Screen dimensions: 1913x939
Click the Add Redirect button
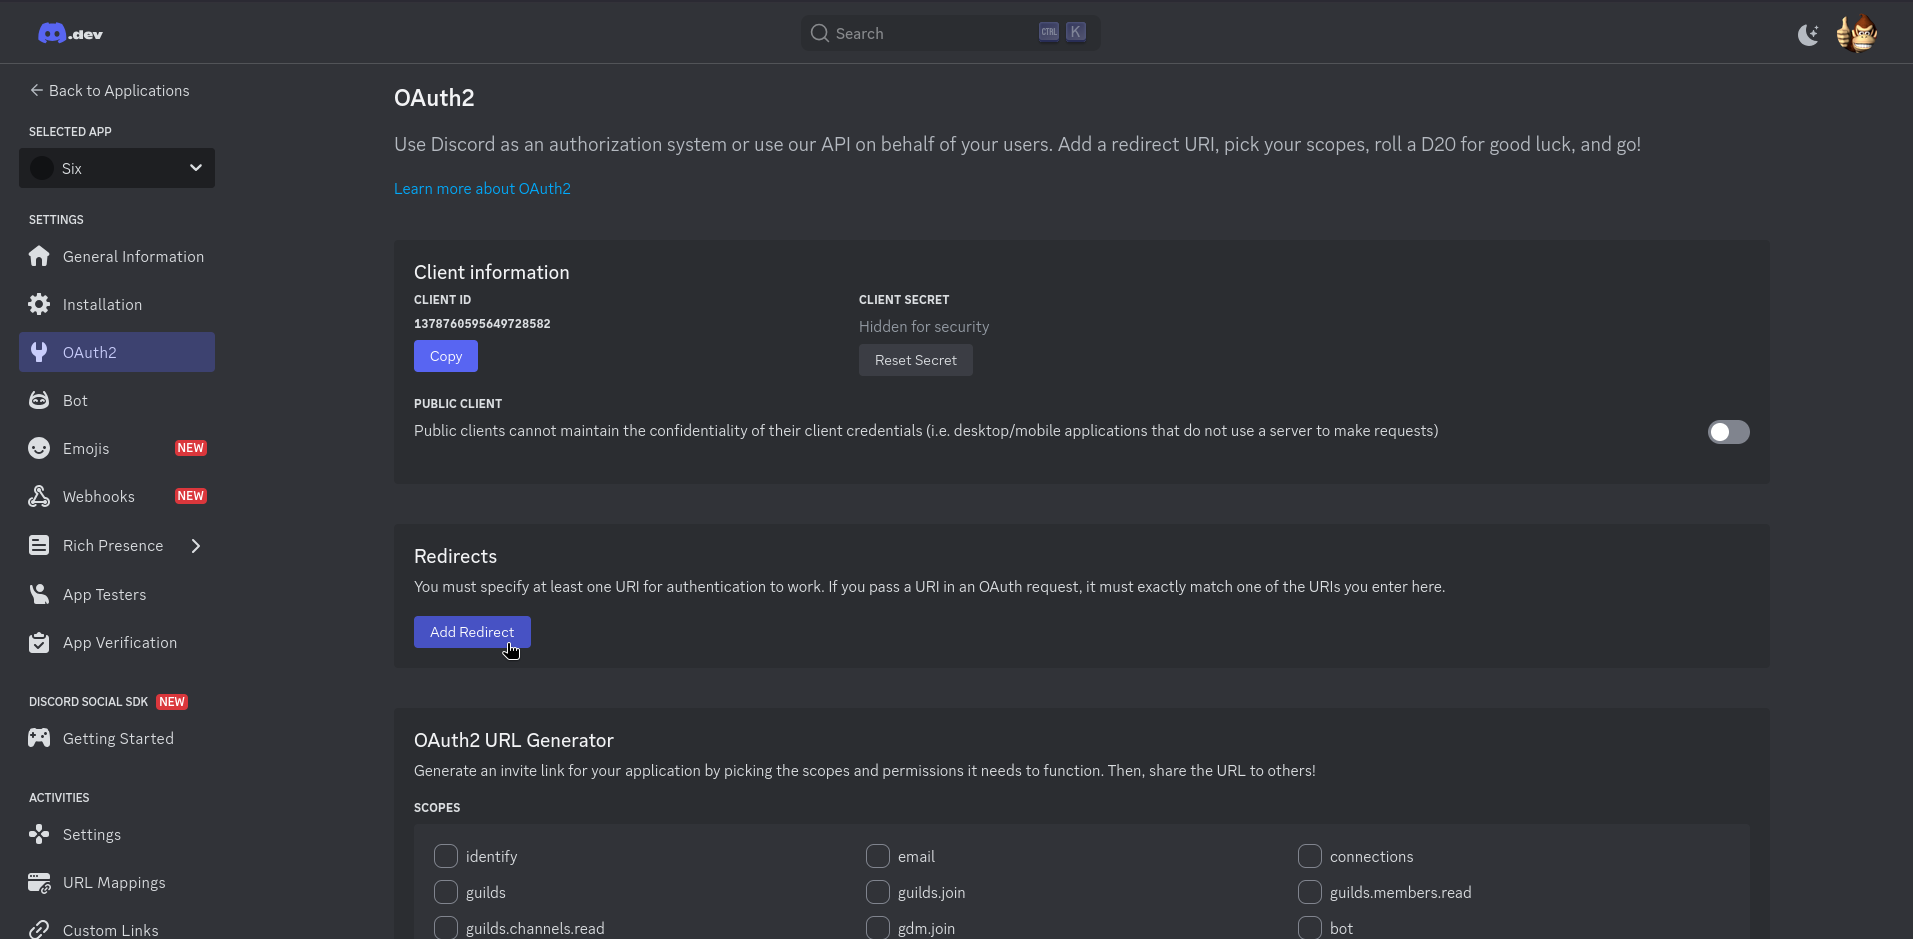click(472, 632)
